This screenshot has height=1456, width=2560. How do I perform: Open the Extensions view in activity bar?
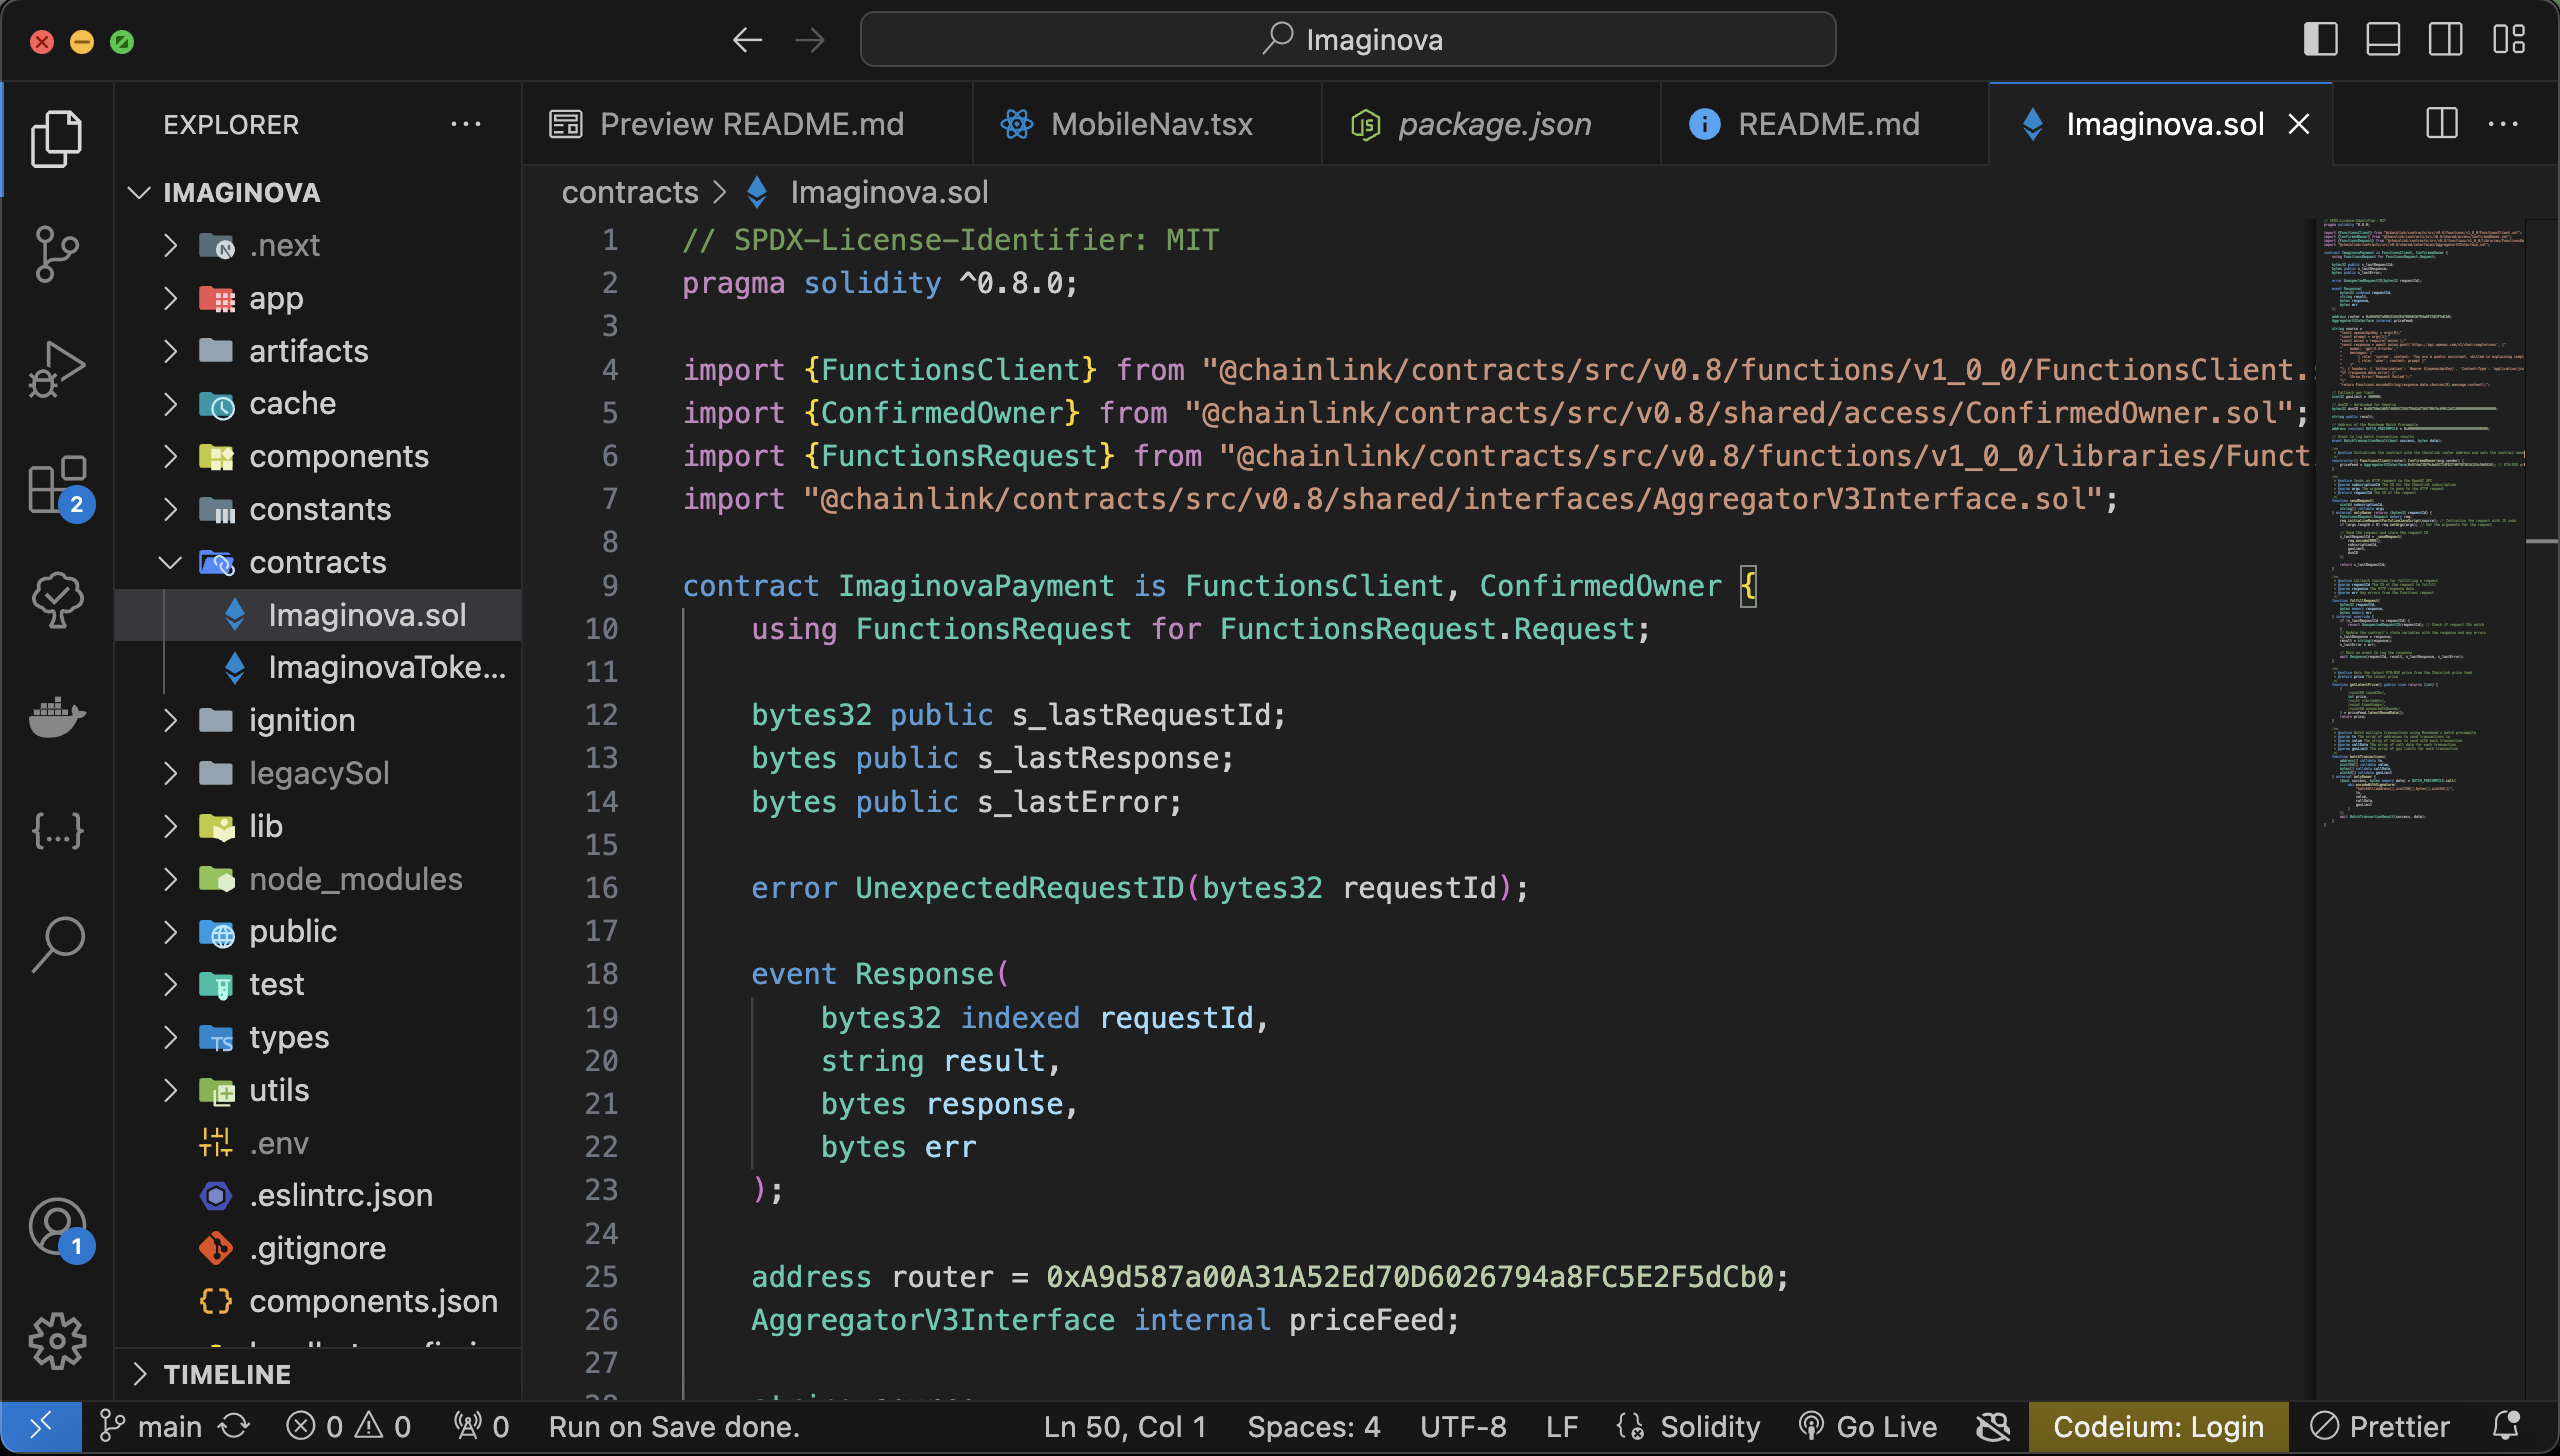point(57,485)
